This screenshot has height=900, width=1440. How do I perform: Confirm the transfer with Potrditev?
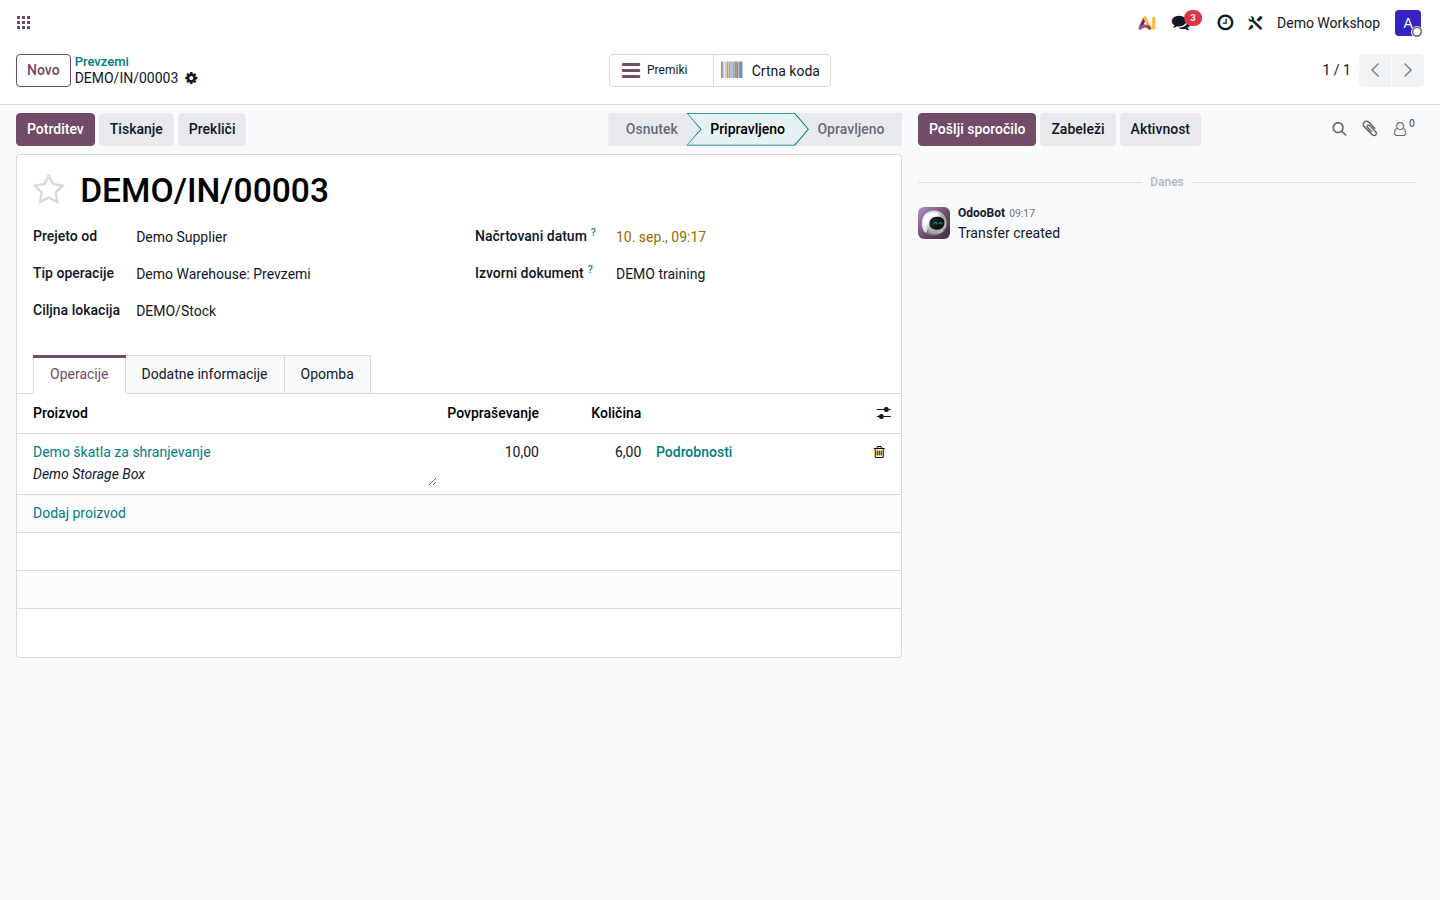pyautogui.click(x=55, y=129)
